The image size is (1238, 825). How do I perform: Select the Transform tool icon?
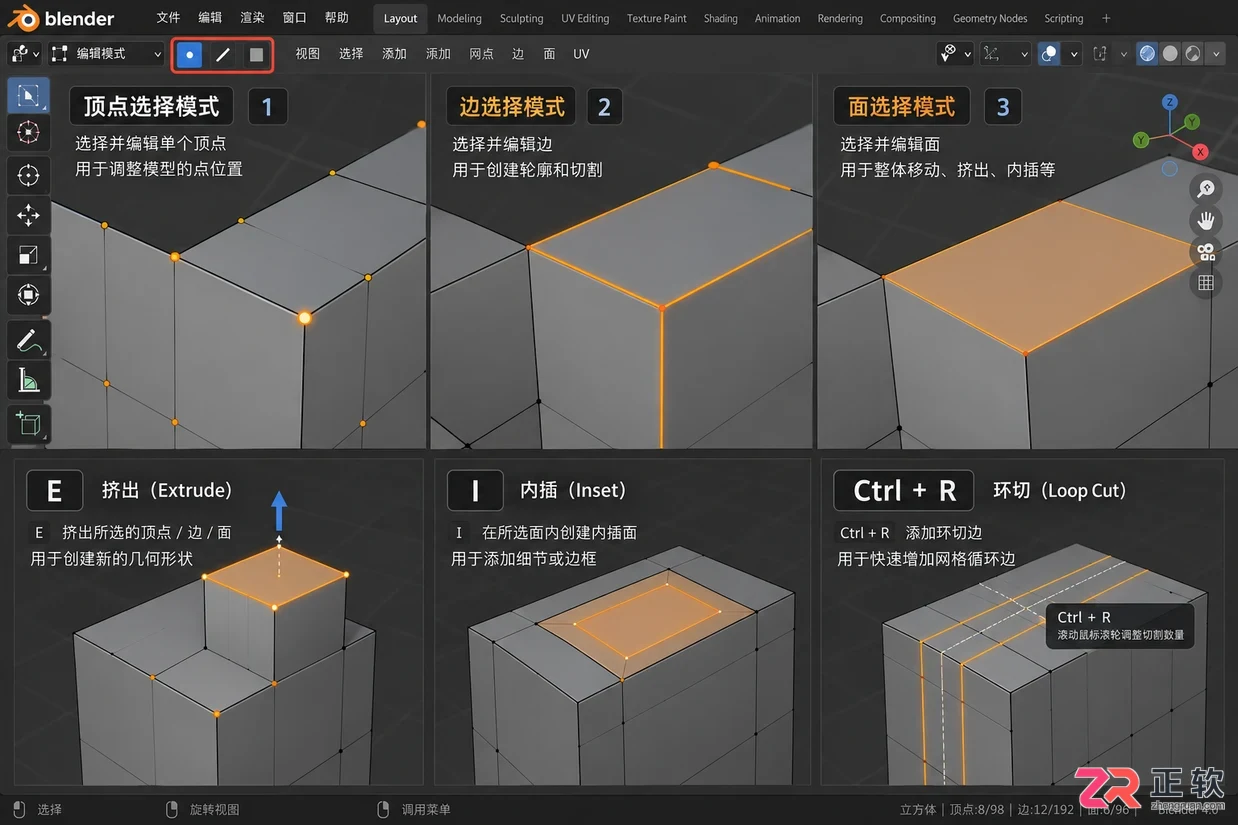(x=28, y=295)
